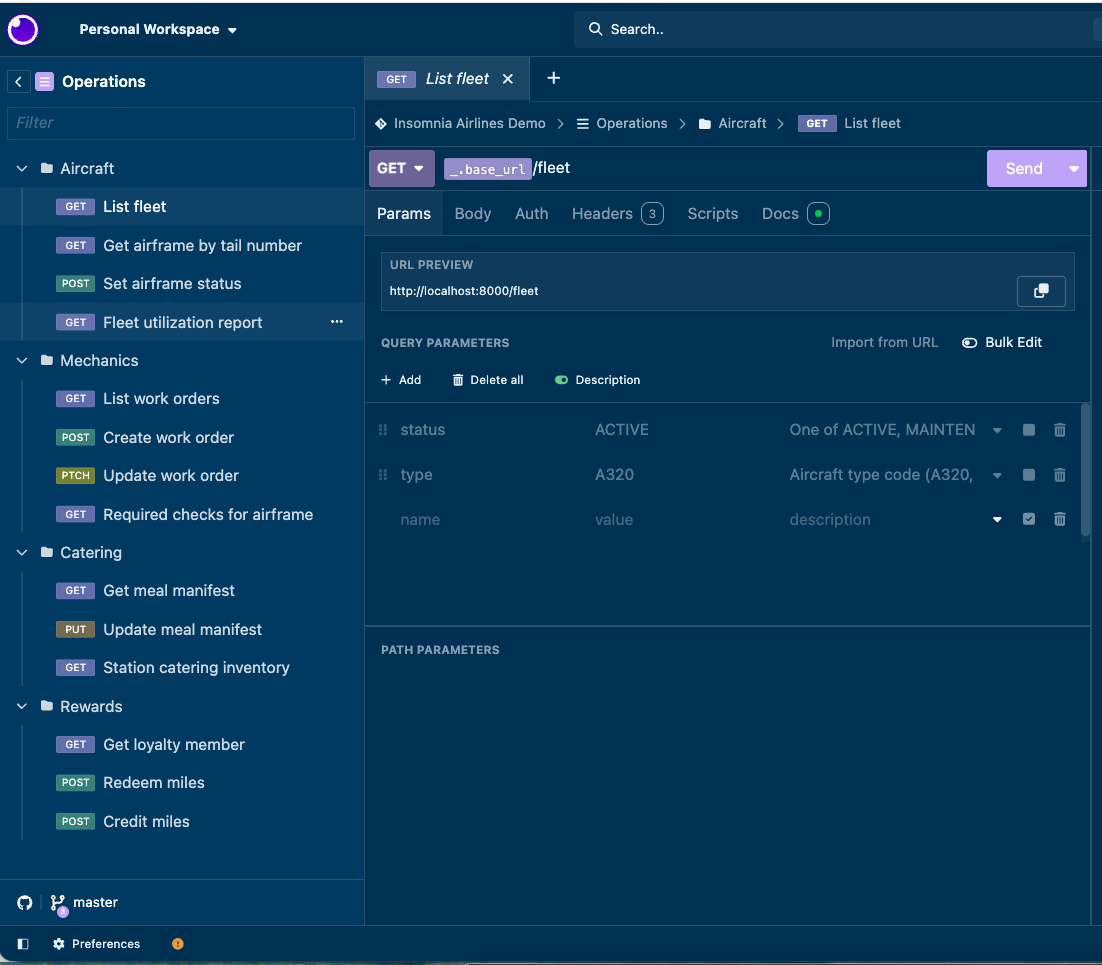
Task: Click the Preferences gear icon
Action: (59, 944)
